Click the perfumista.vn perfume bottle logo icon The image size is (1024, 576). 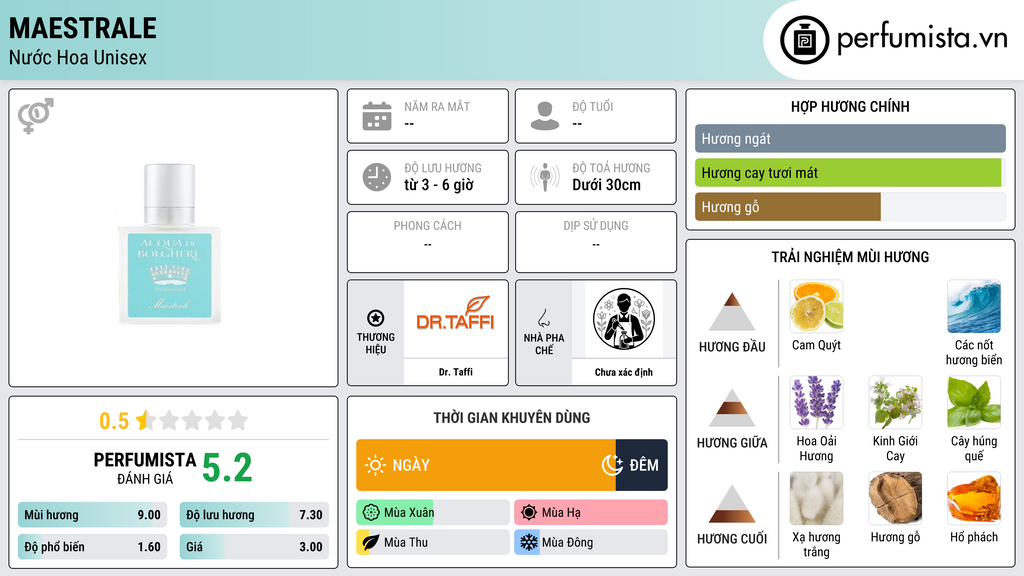pyautogui.click(x=804, y=40)
